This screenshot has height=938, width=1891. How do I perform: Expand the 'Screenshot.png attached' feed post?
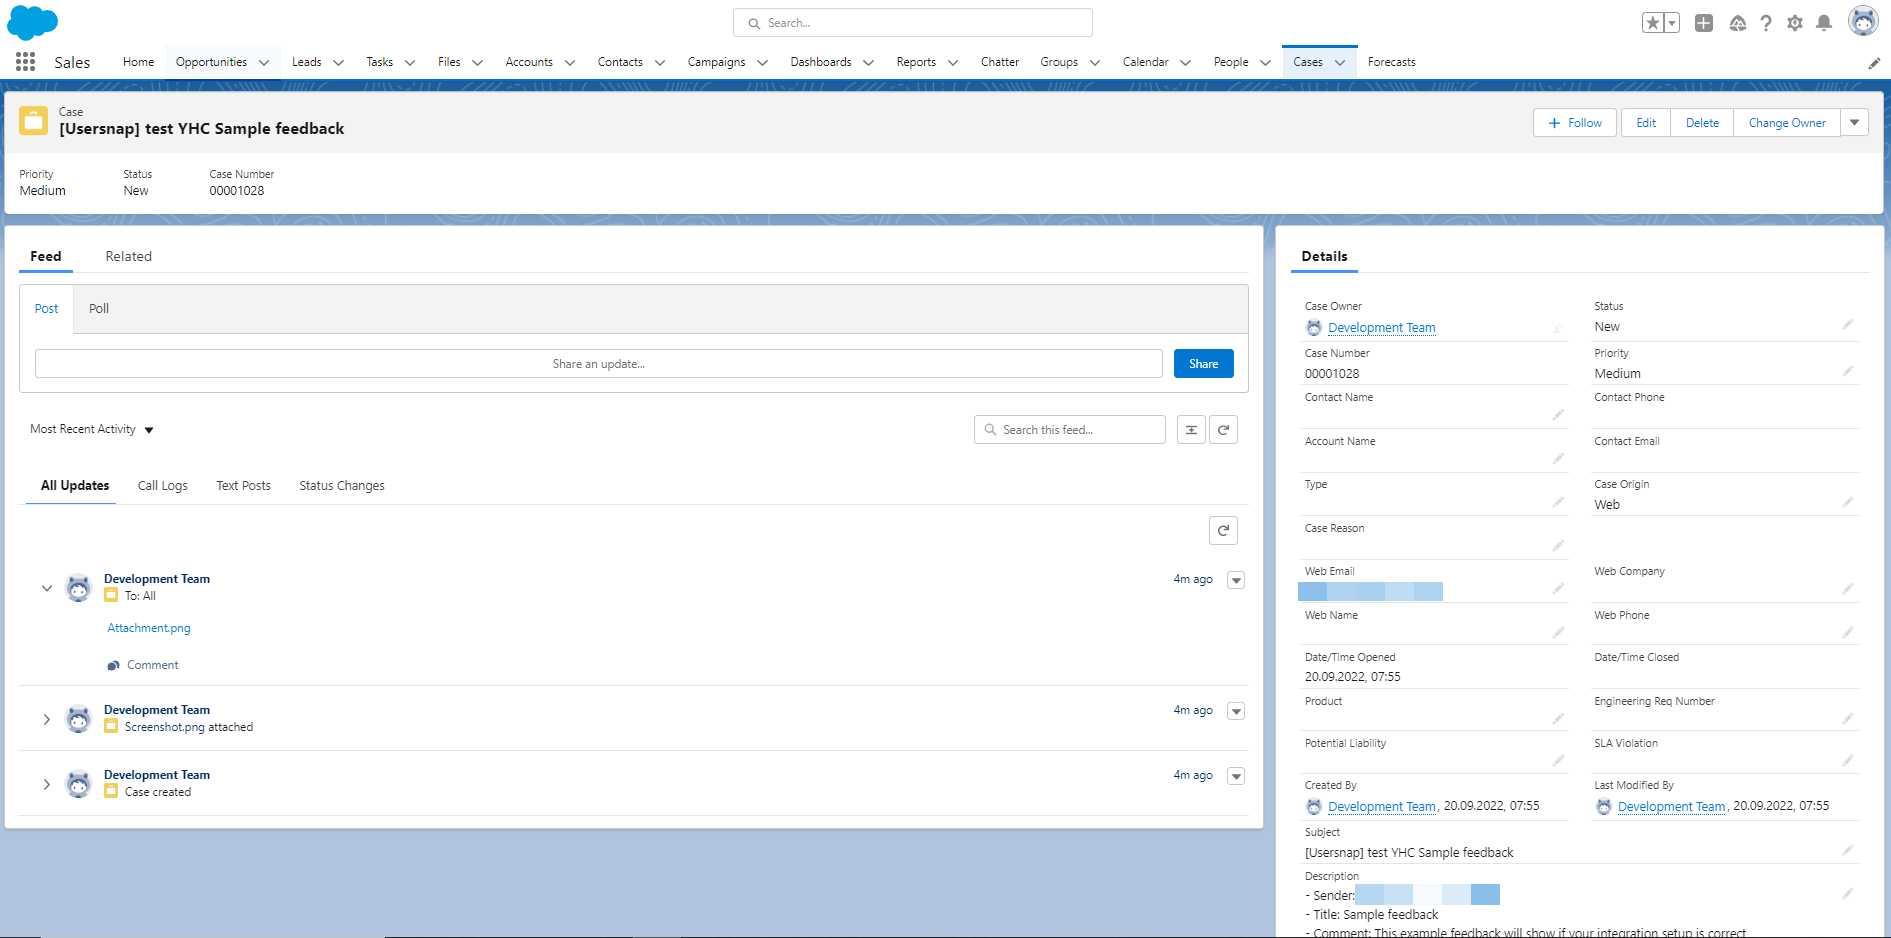coord(46,719)
